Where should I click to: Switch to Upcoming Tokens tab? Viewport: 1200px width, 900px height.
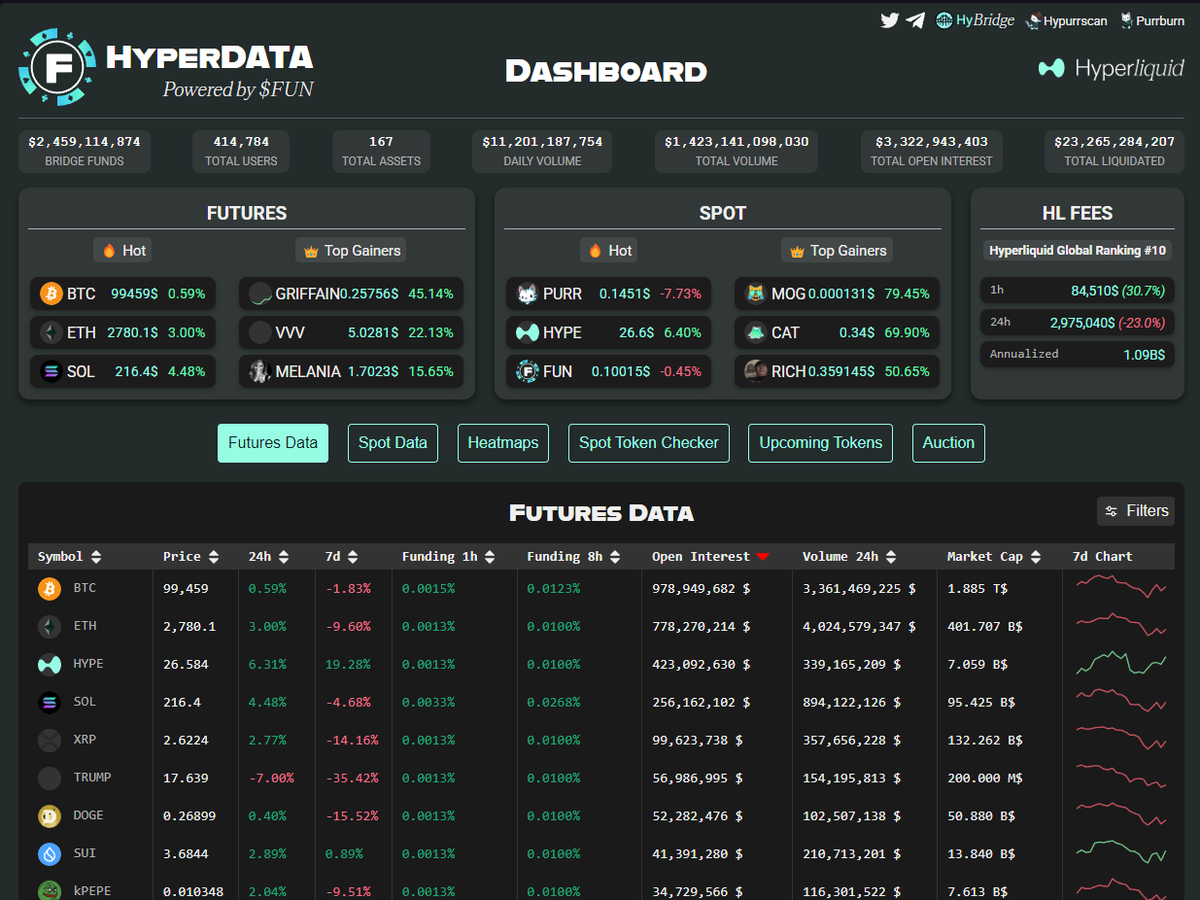821,443
